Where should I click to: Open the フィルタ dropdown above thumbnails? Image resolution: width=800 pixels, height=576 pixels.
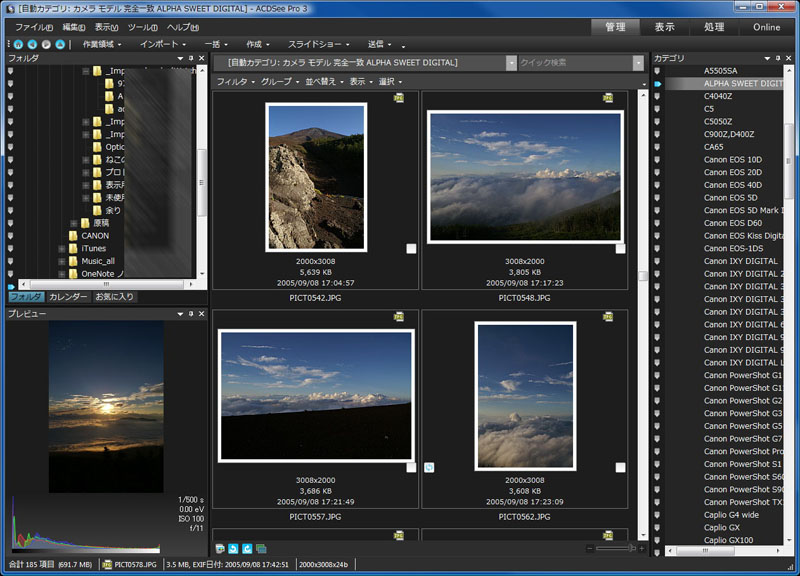(x=235, y=81)
